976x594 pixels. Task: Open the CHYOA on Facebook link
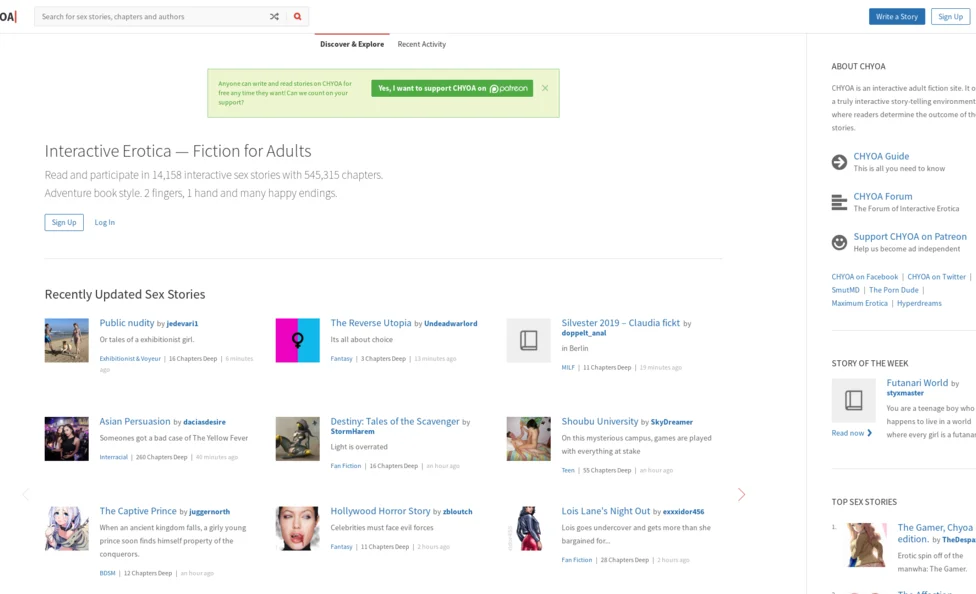(x=864, y=277)
